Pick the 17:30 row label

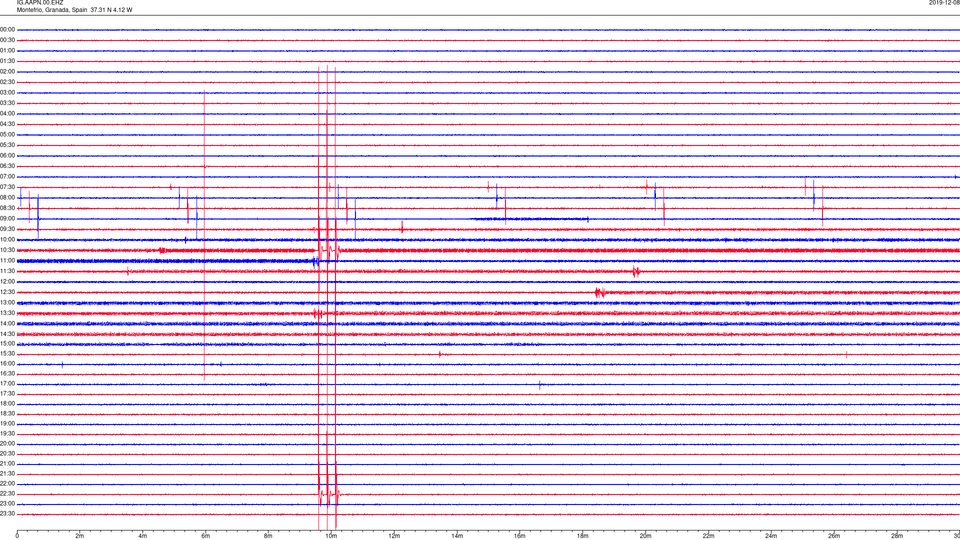click(x=7, y=394)
